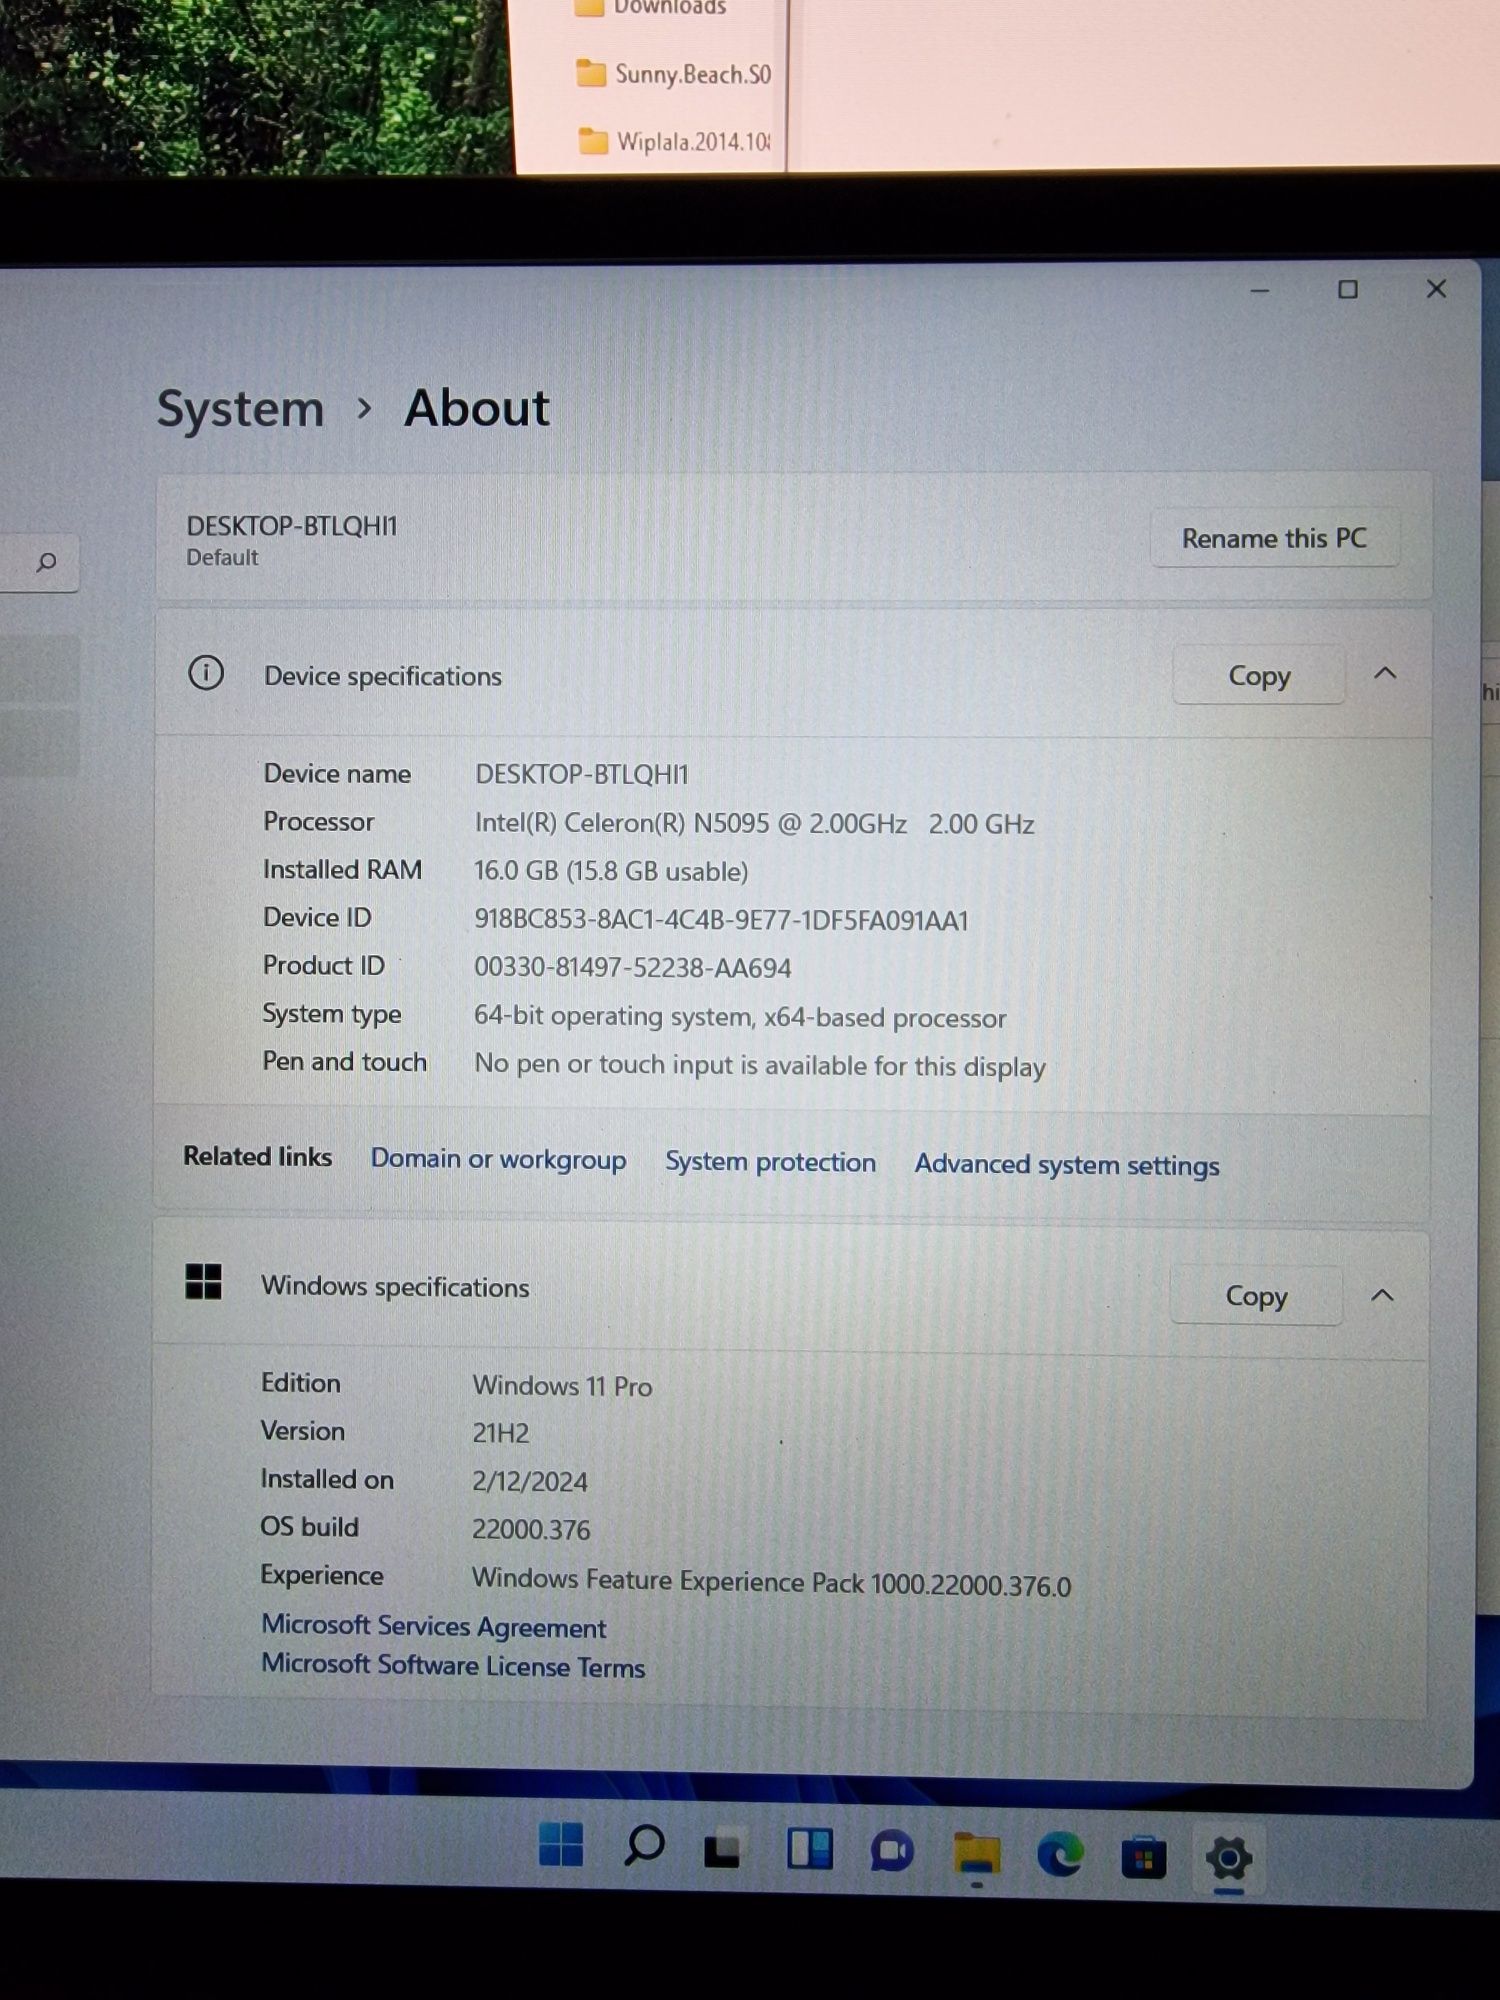Click the Device ID value 918BC853-8AC1-4C4B-9E77-1DF5FA091AA1

coord(721,920)
